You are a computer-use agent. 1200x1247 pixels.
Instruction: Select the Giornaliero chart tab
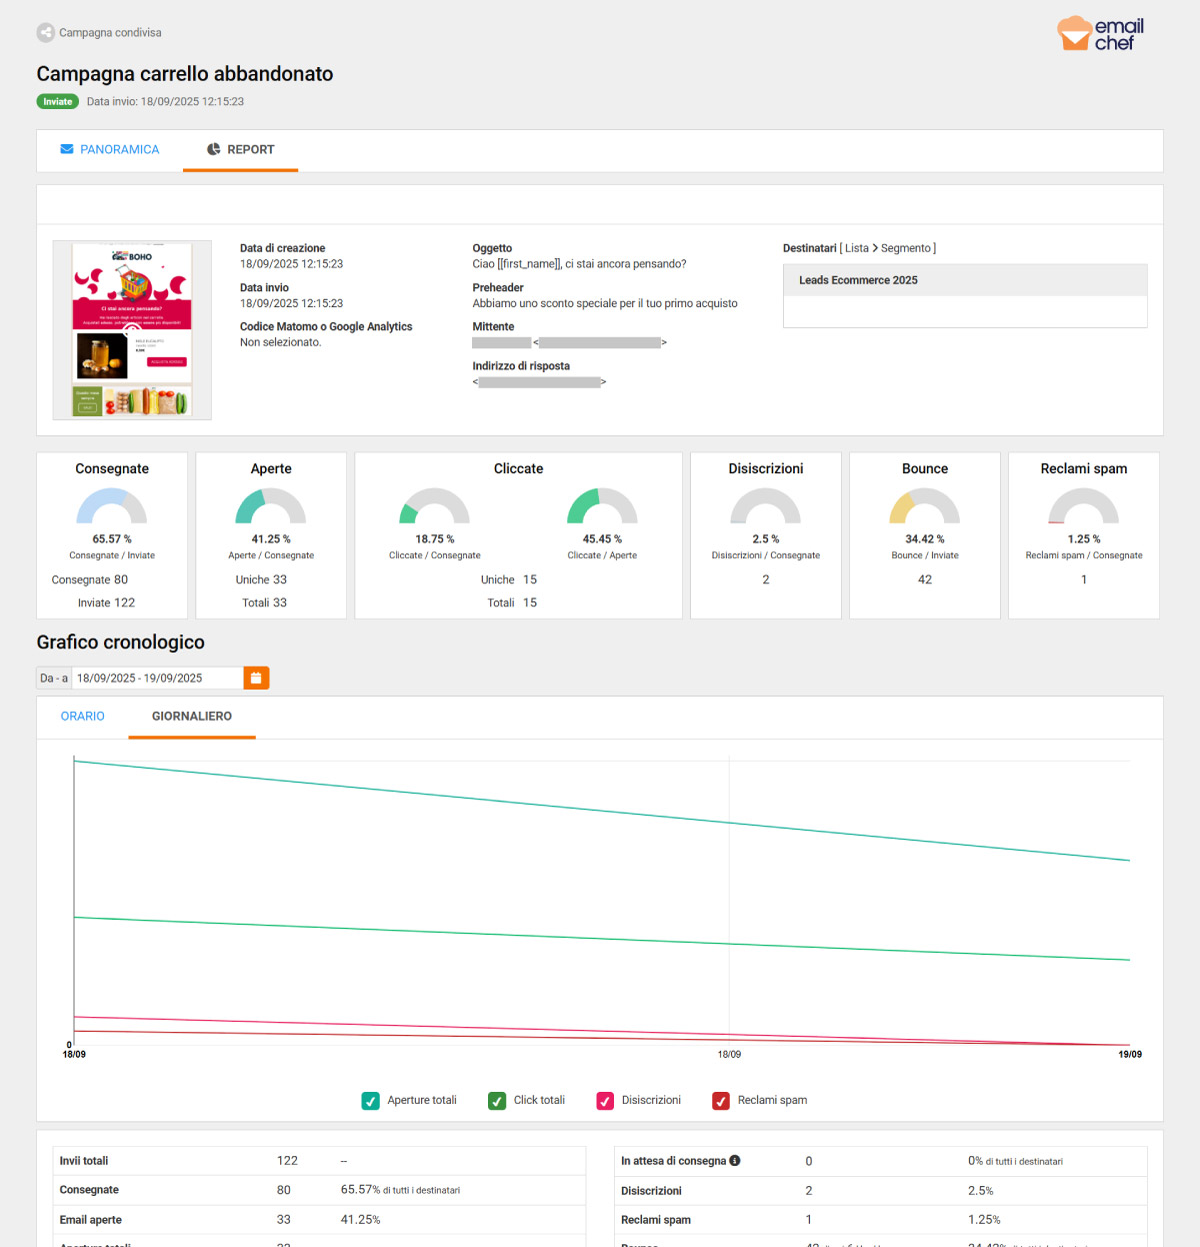(192, 717)
